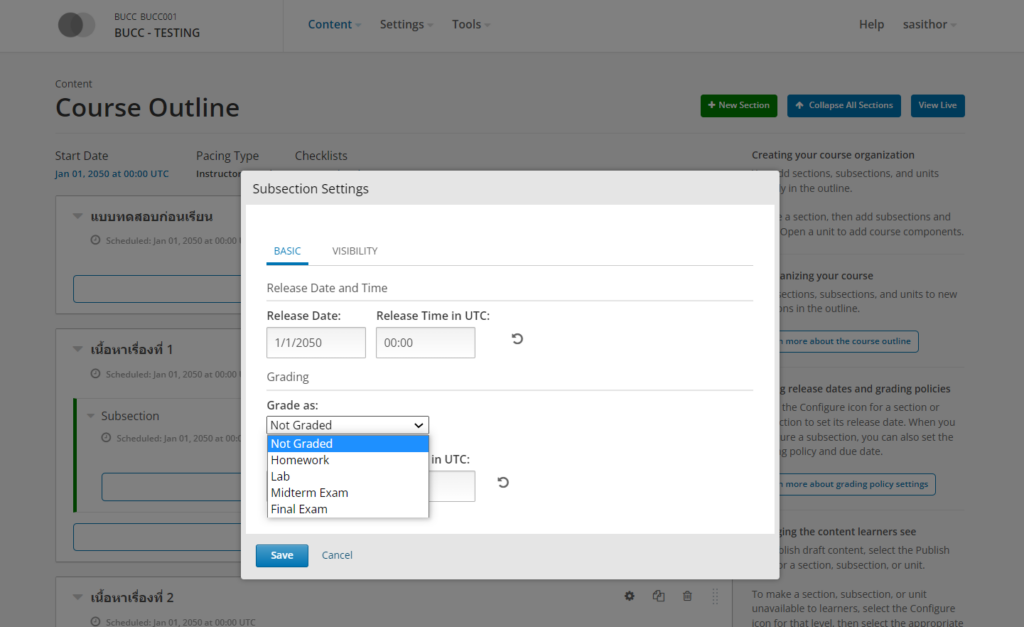
Task: Cancel the Subsection Settings dialog
Action: [337, 555]
